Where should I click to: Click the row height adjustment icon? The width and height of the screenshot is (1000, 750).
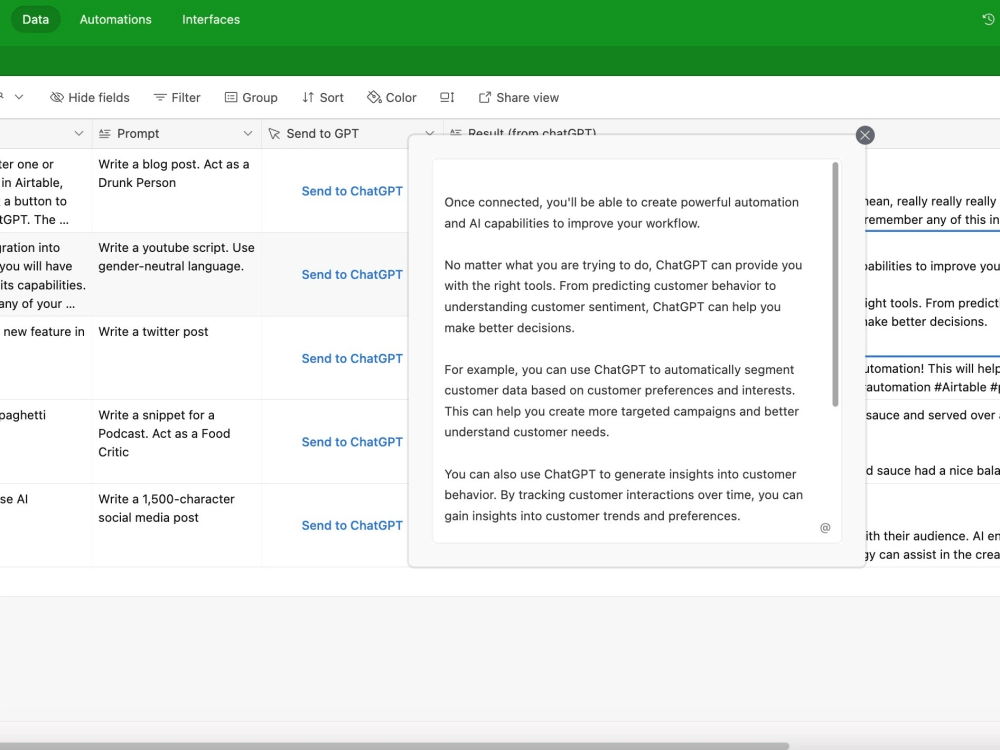pos(447,97)
